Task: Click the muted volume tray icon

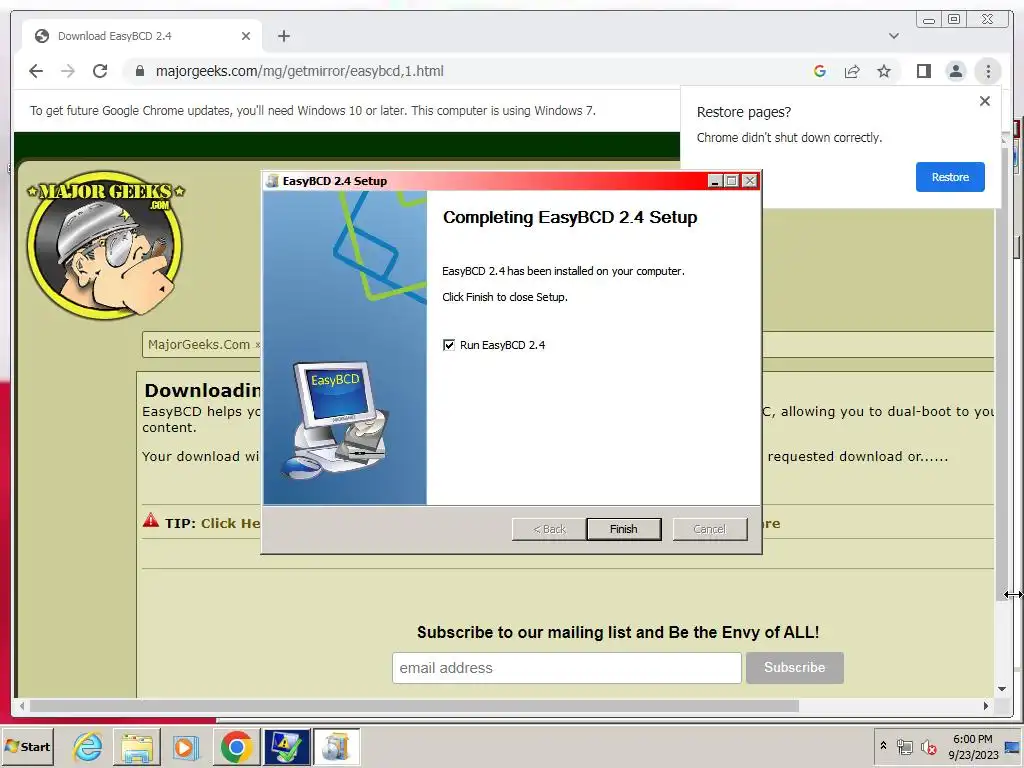Action: (x=929, y=746)
